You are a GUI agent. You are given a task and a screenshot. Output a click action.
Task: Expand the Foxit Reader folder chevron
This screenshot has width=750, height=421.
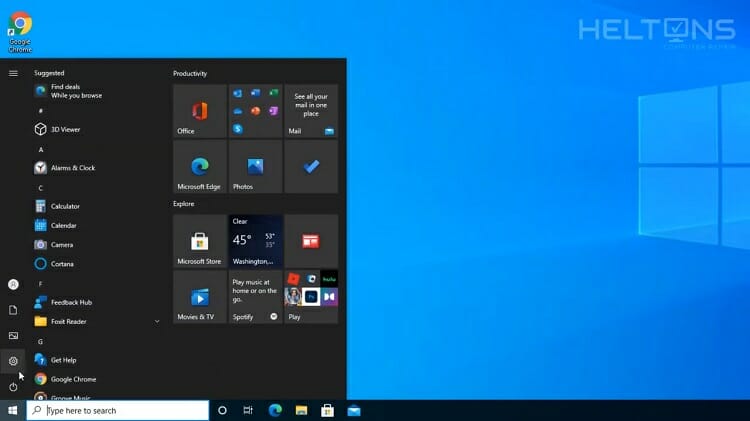(x=157, y=321)
